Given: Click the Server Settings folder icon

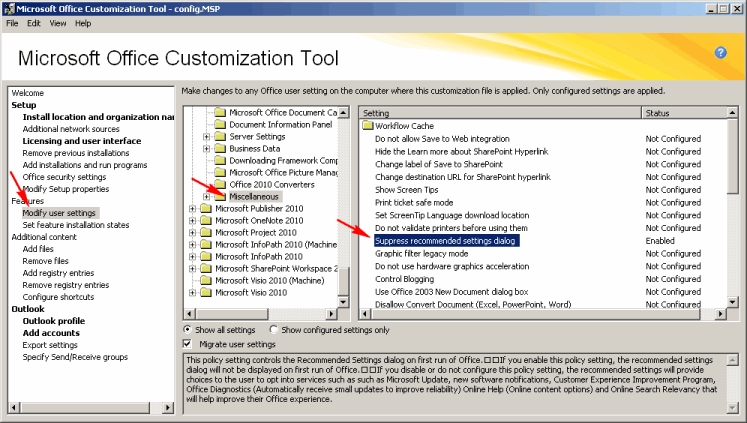Looking at the screenshot, I should [220, 136].
